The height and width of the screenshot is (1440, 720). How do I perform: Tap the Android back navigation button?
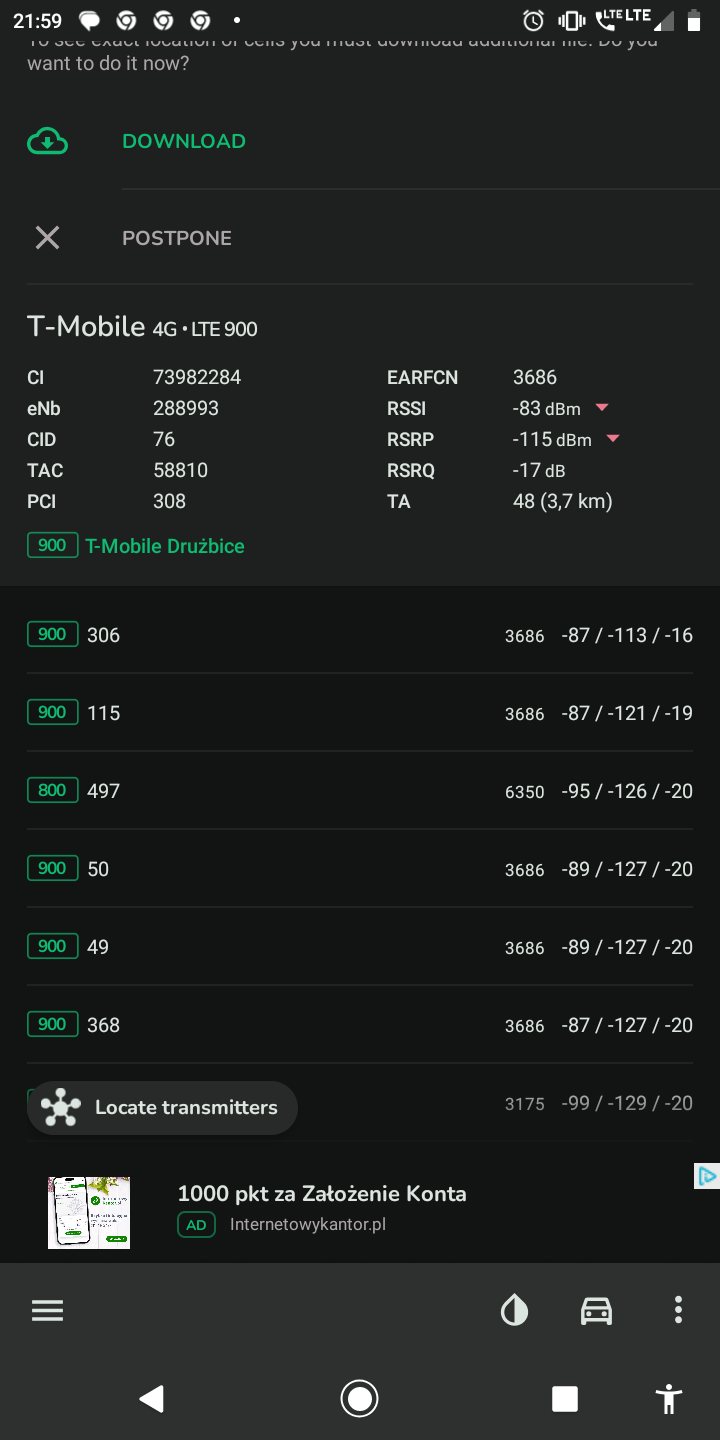click(152, 1398)
